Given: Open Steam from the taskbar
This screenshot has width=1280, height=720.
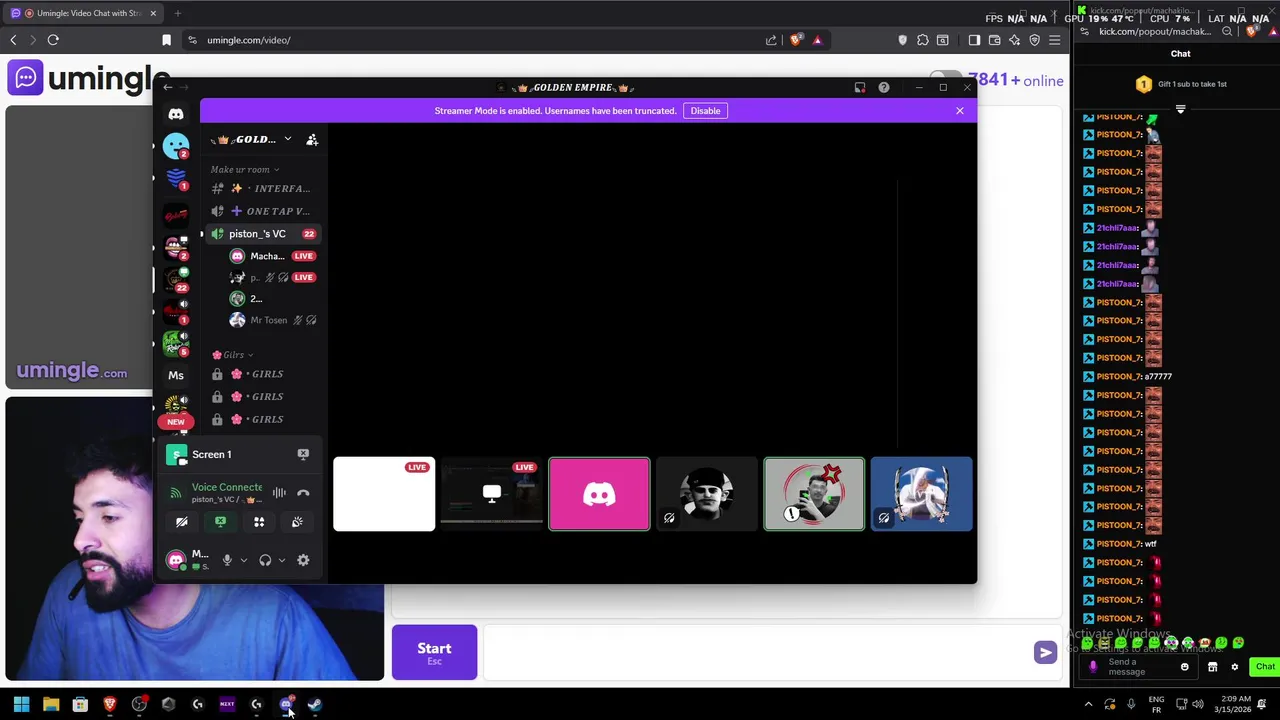Looking at the screenshot, I should pyautogui.click(x=315, y=705).
